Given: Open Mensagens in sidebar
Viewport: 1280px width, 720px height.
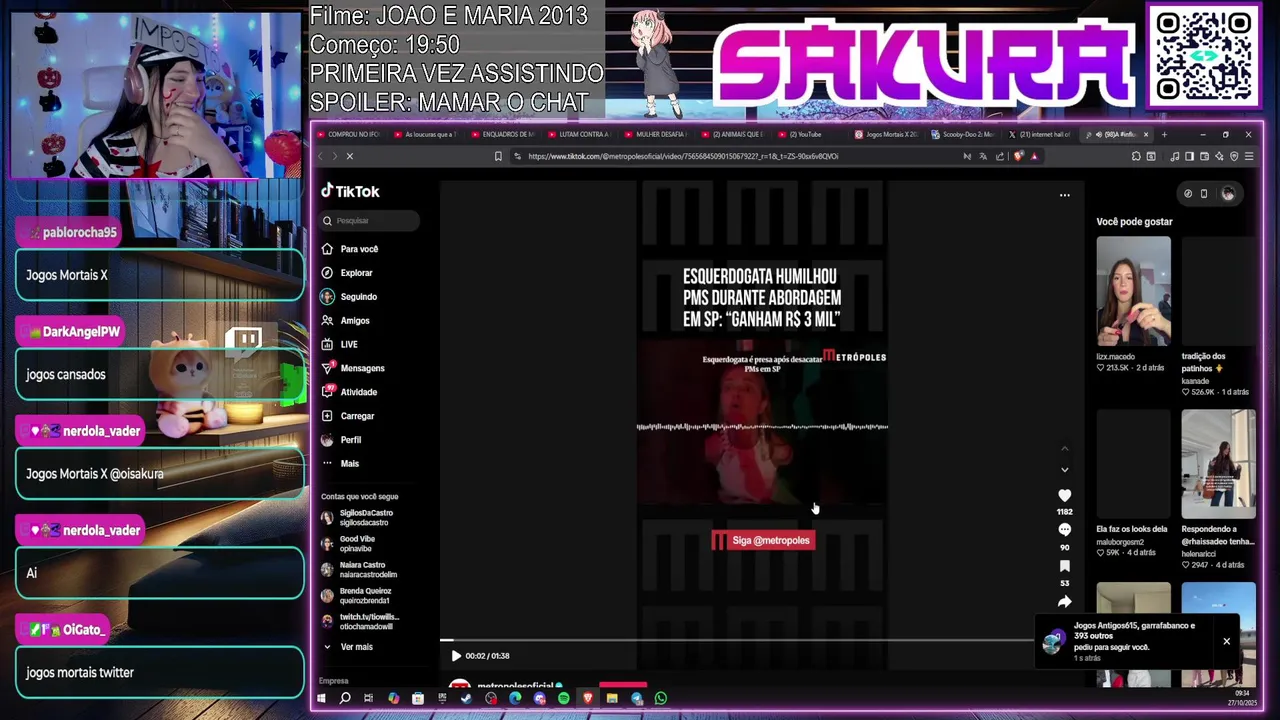Looking at the screenshot, I should coord(352,368).
